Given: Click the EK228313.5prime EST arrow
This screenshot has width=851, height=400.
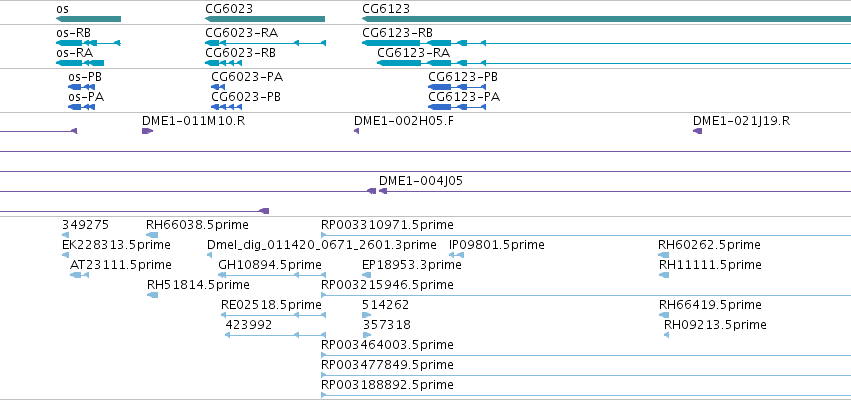Looking at the screenshot, I should pos(65,255).
